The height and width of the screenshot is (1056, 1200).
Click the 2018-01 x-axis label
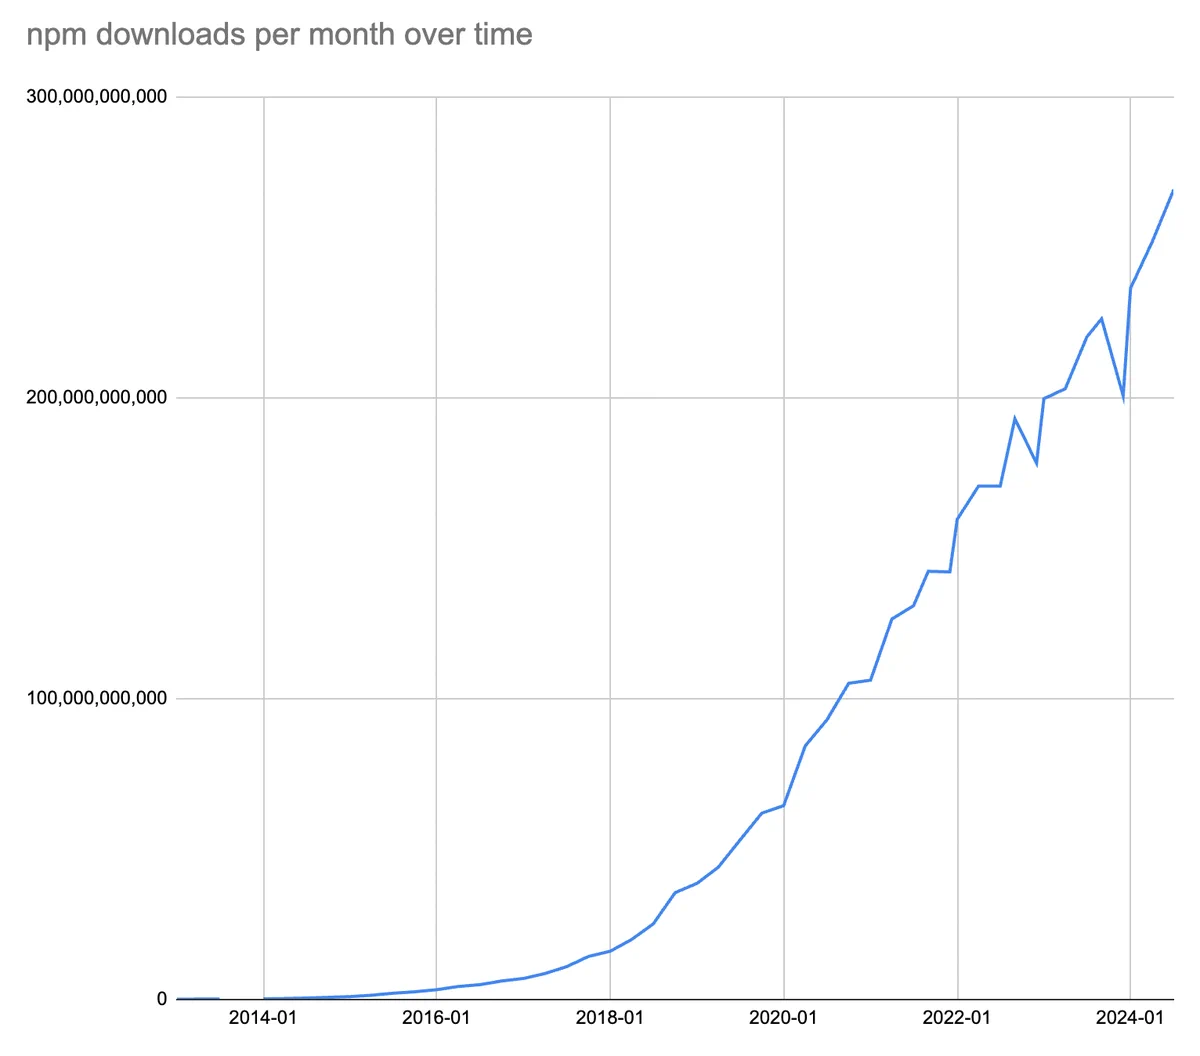coord(610,1018)
